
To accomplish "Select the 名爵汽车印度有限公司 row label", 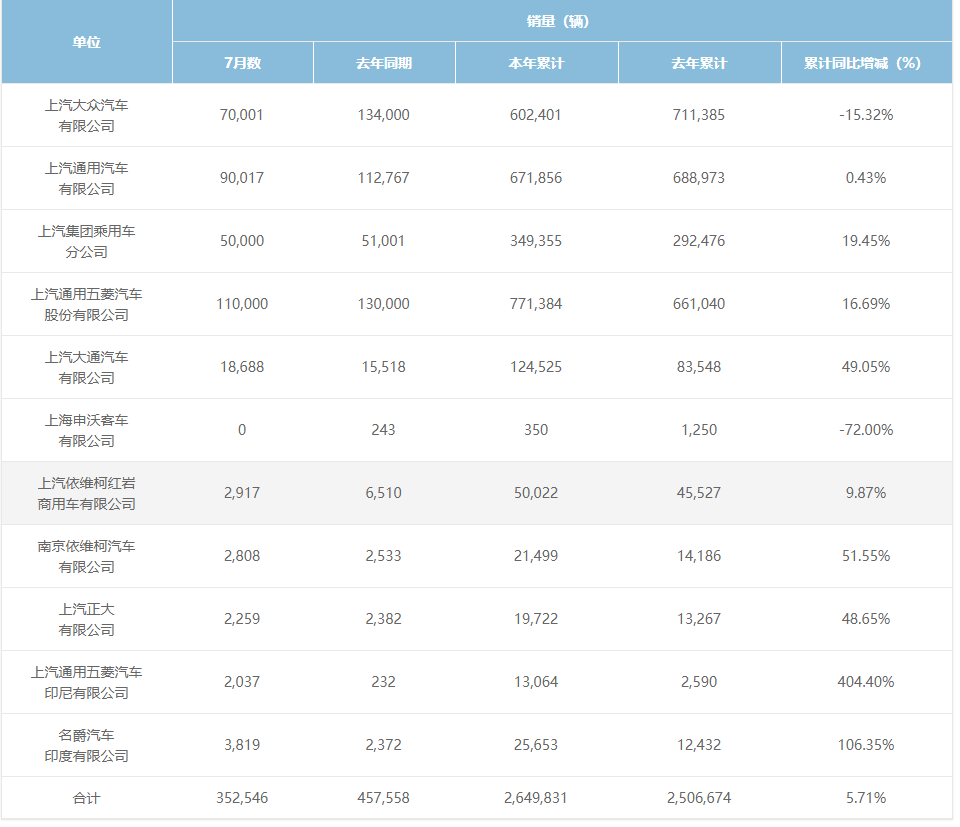I will pyautogui.click(x=86, y=746).
